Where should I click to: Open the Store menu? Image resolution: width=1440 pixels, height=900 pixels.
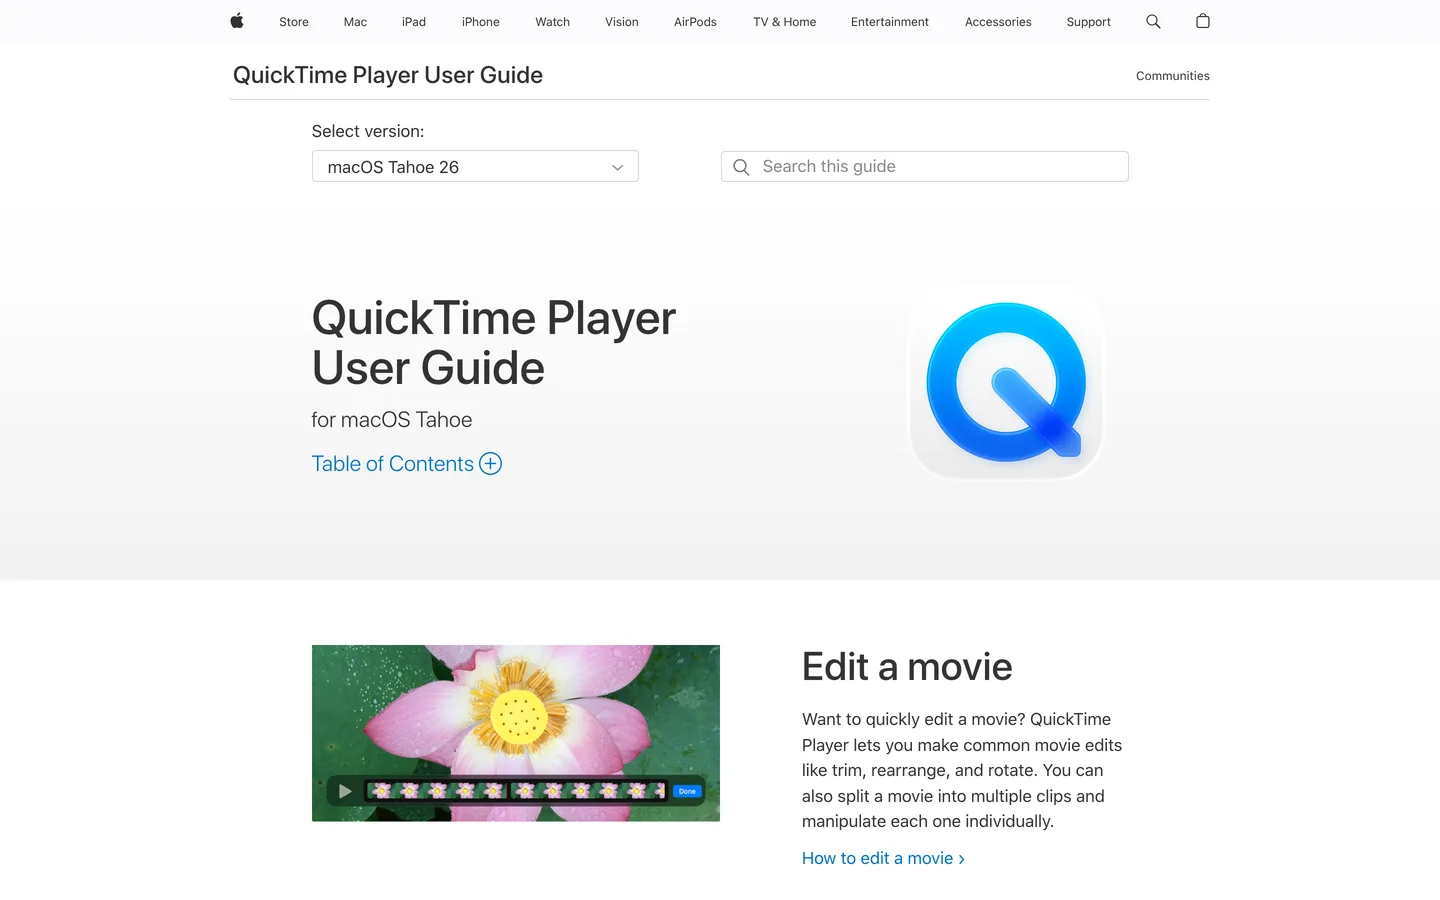(294, 22)
